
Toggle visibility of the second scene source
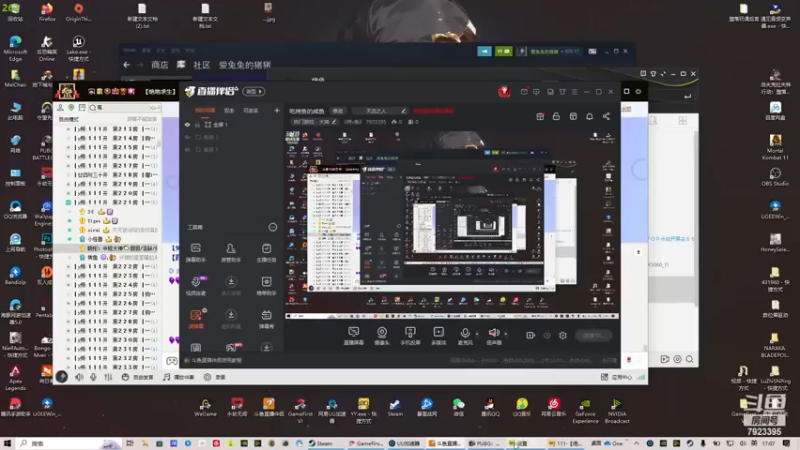click(187, 137)
